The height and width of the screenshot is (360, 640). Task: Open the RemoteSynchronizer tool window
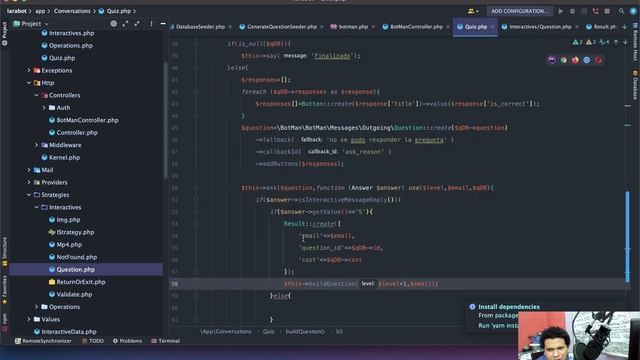43,341
